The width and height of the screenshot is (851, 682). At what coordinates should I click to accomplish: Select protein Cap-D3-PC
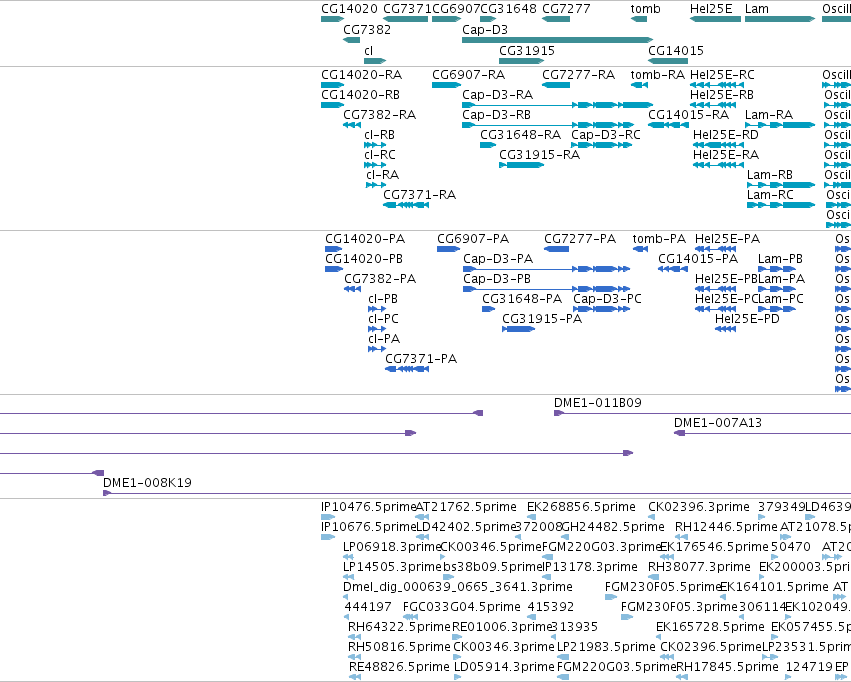coord(607,299)
